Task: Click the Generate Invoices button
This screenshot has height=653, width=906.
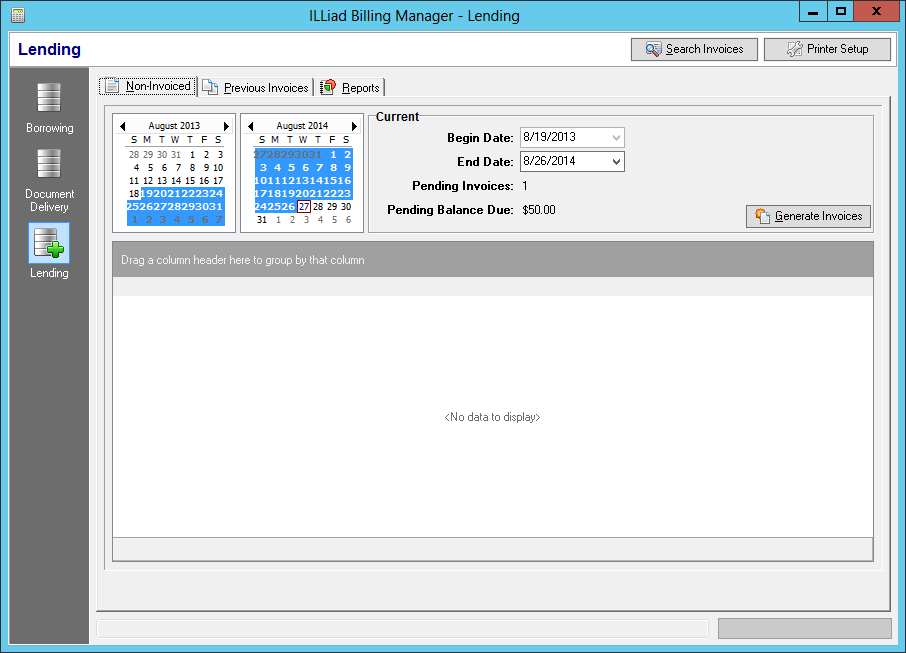Action: point(808,215)
